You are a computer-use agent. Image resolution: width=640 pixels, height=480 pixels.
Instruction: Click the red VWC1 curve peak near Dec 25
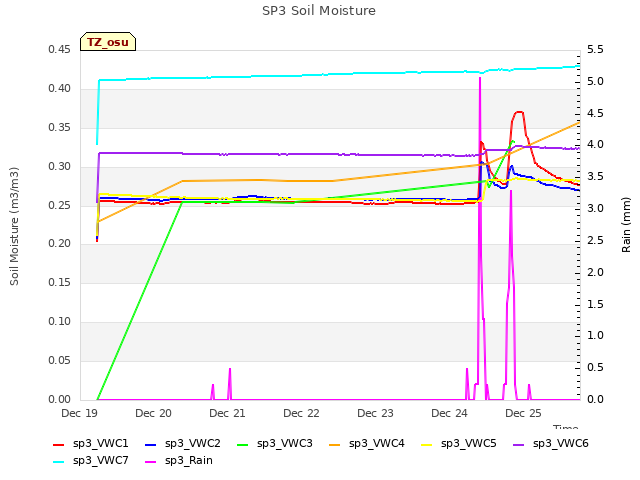point(519,112)
